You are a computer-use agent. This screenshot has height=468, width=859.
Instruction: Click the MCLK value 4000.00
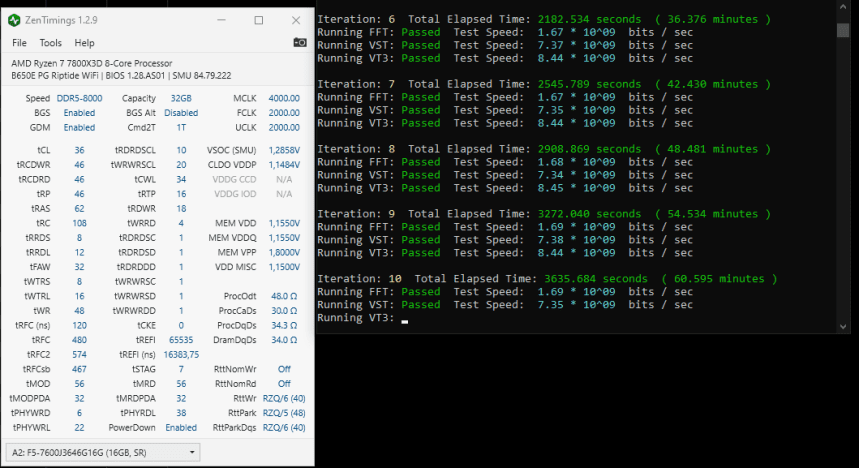pos(284,98)
